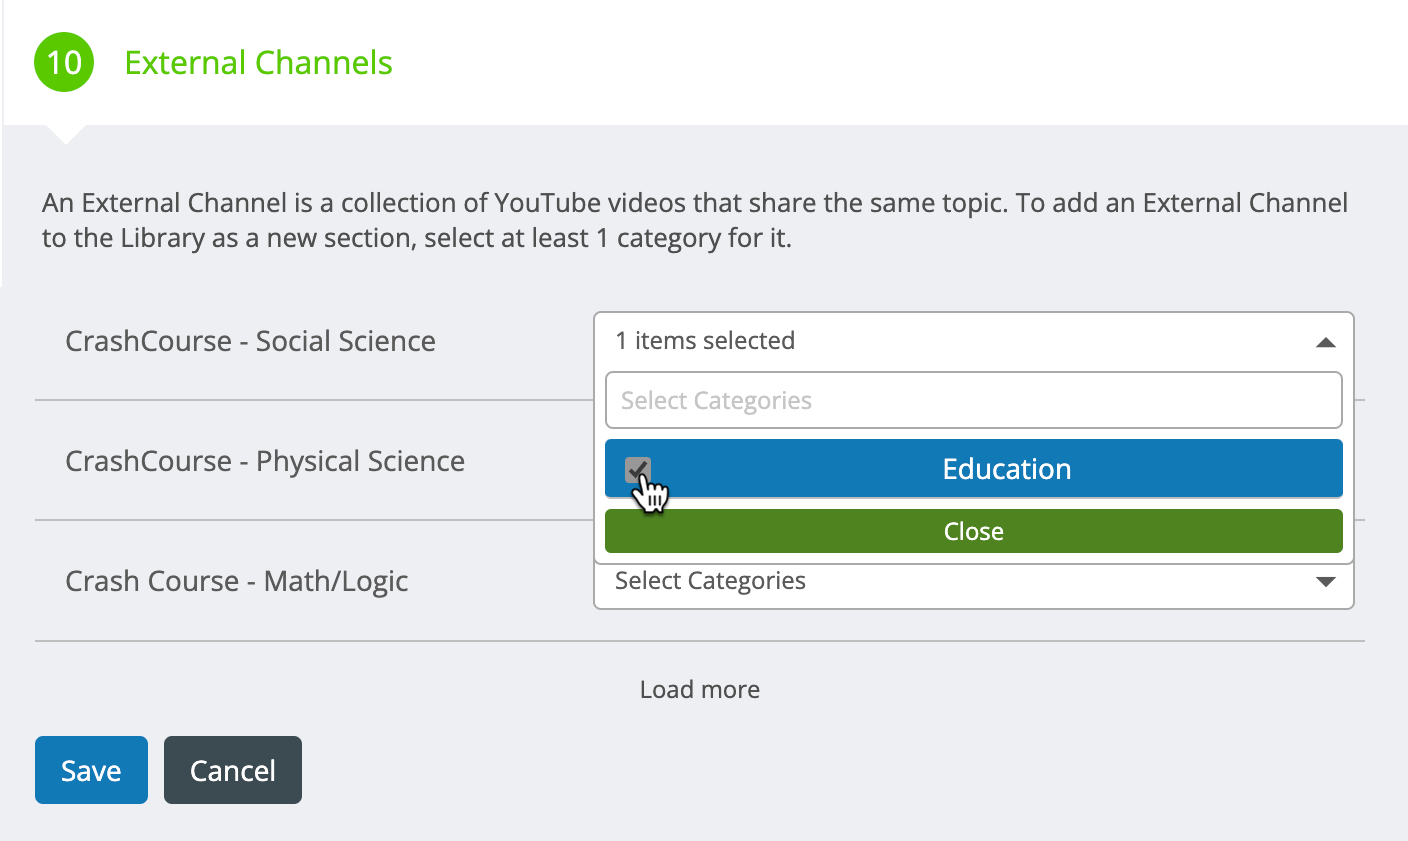Click the Crash Course - Math/Logic label
1408x841 pixels.
click(237, 581)
